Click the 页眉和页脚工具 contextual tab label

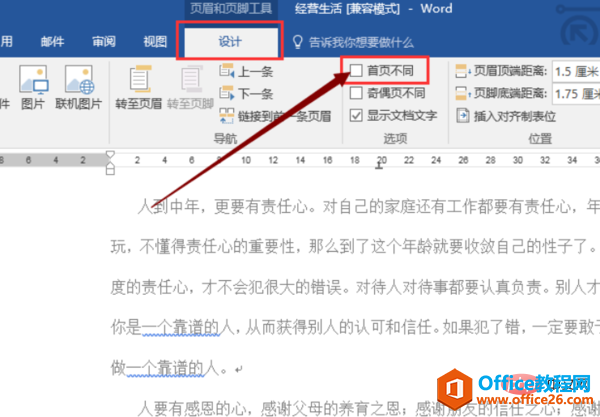(x=231, y=8)
